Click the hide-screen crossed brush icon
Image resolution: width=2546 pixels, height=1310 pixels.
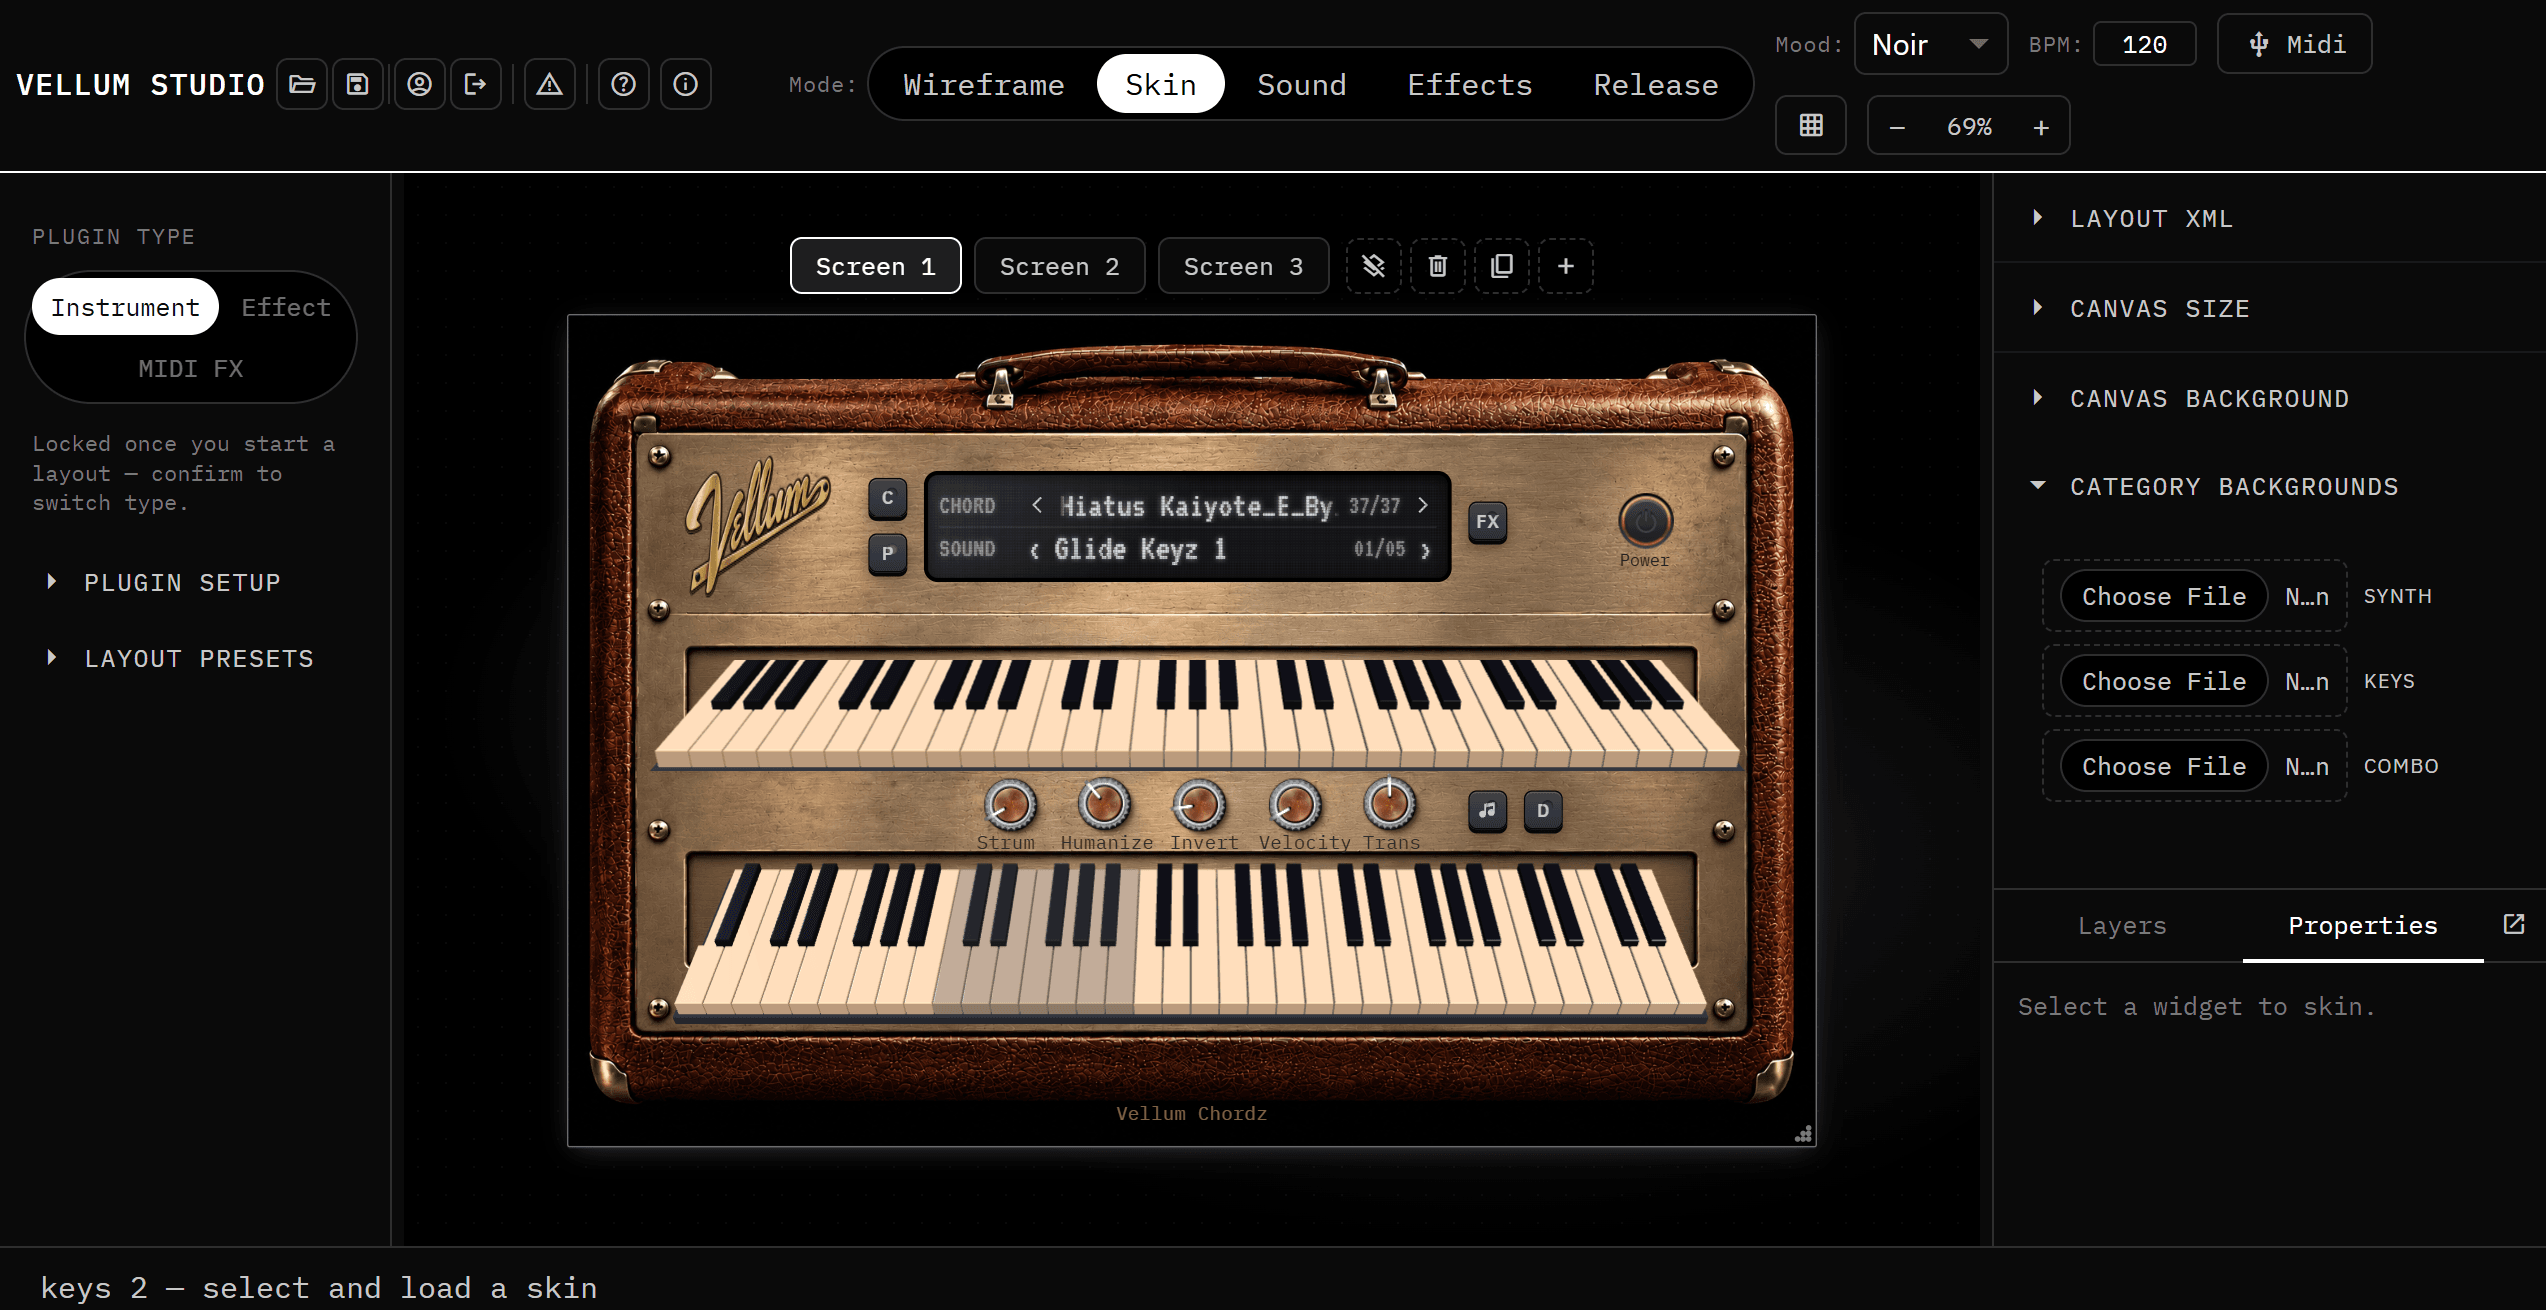pos(1374,266)
